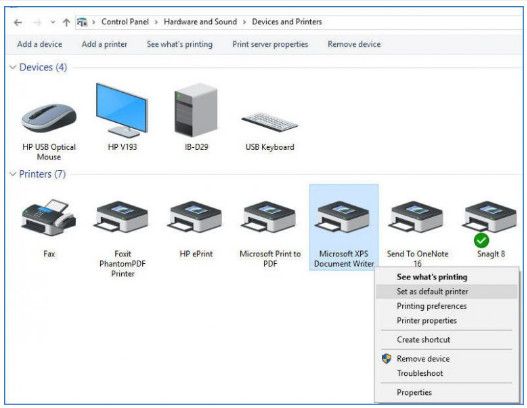Click the back navigation arrow
The width and height of the screenshot is (527, 408).
coord(18,23)
